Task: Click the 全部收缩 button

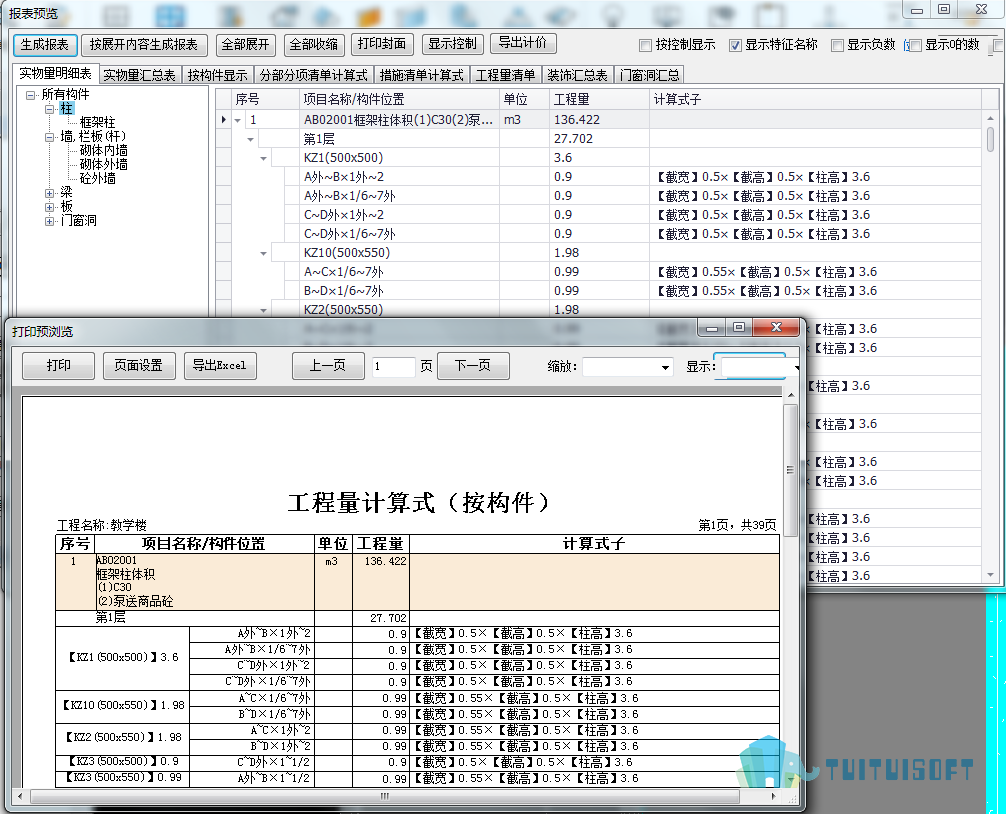Action: pos(314,45)
